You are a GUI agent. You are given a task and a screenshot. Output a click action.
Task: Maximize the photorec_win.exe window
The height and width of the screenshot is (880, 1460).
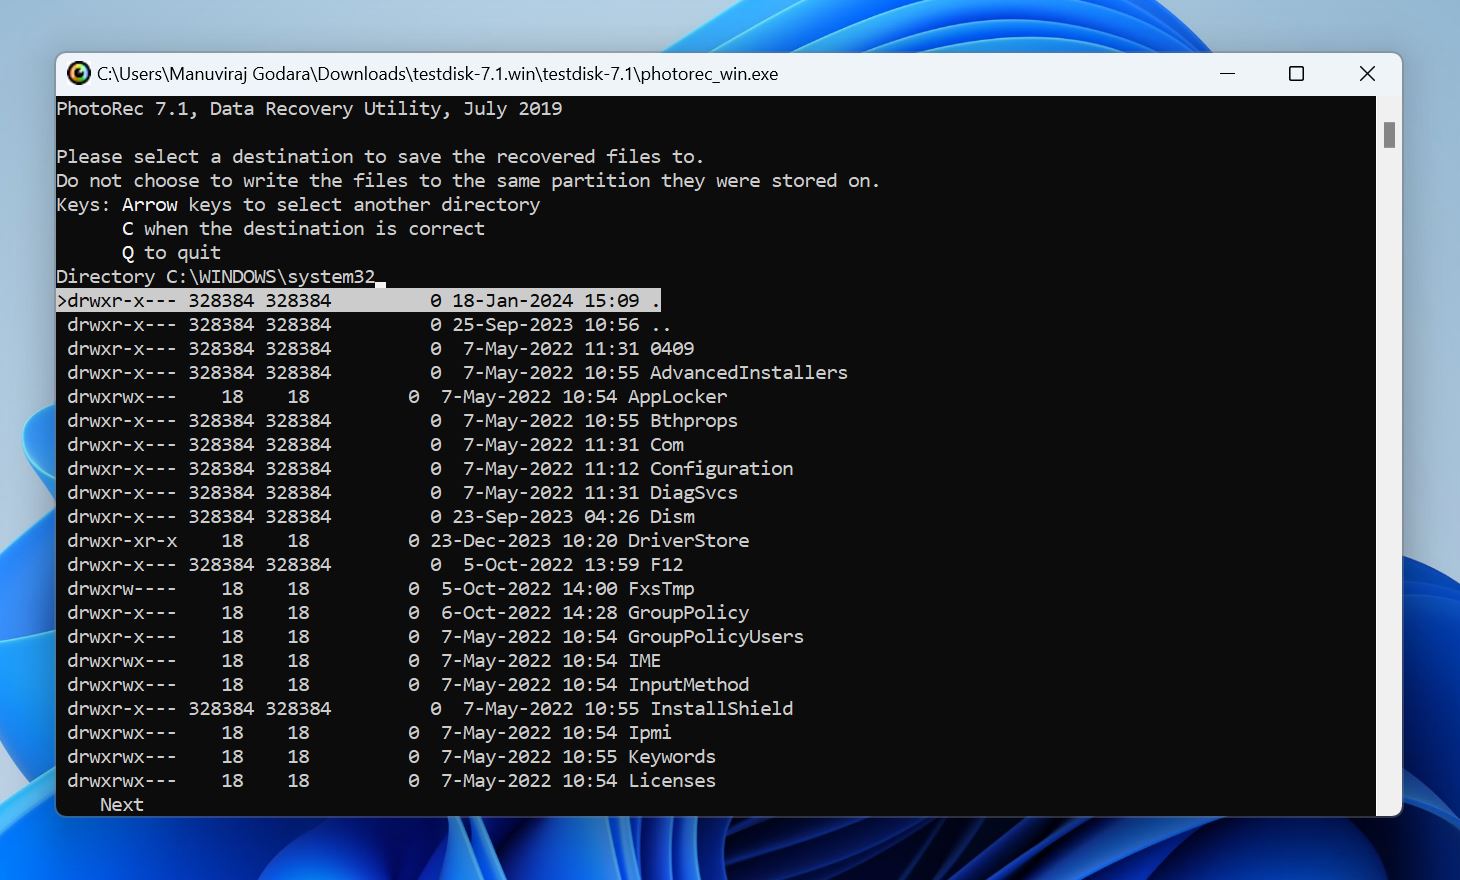point(1297,73)
